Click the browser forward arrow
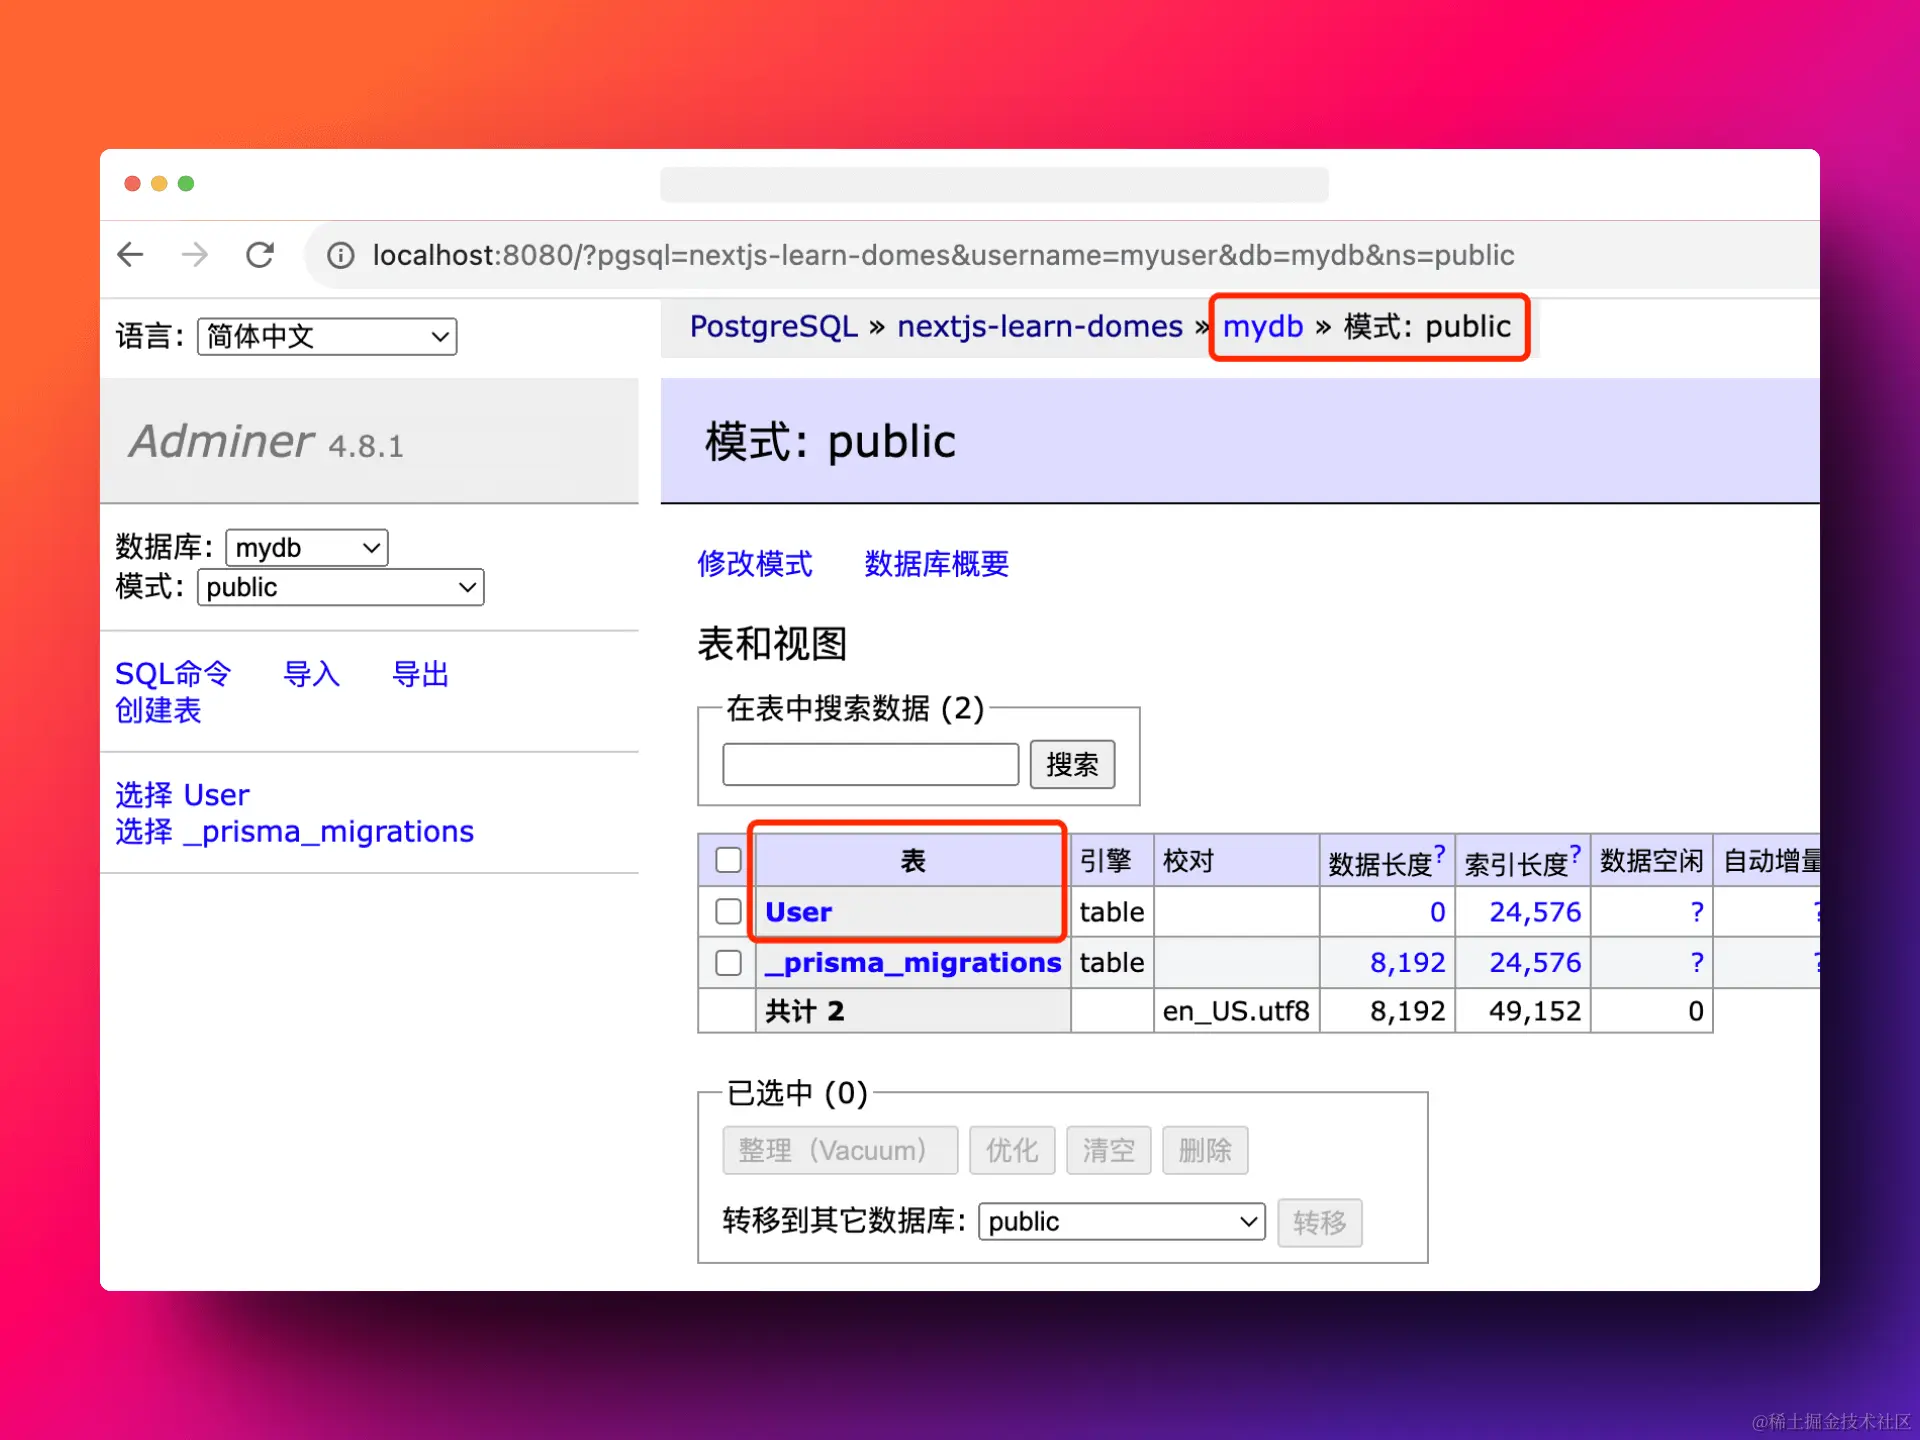Viewport: 1920px width, 1440px height. 196,255
